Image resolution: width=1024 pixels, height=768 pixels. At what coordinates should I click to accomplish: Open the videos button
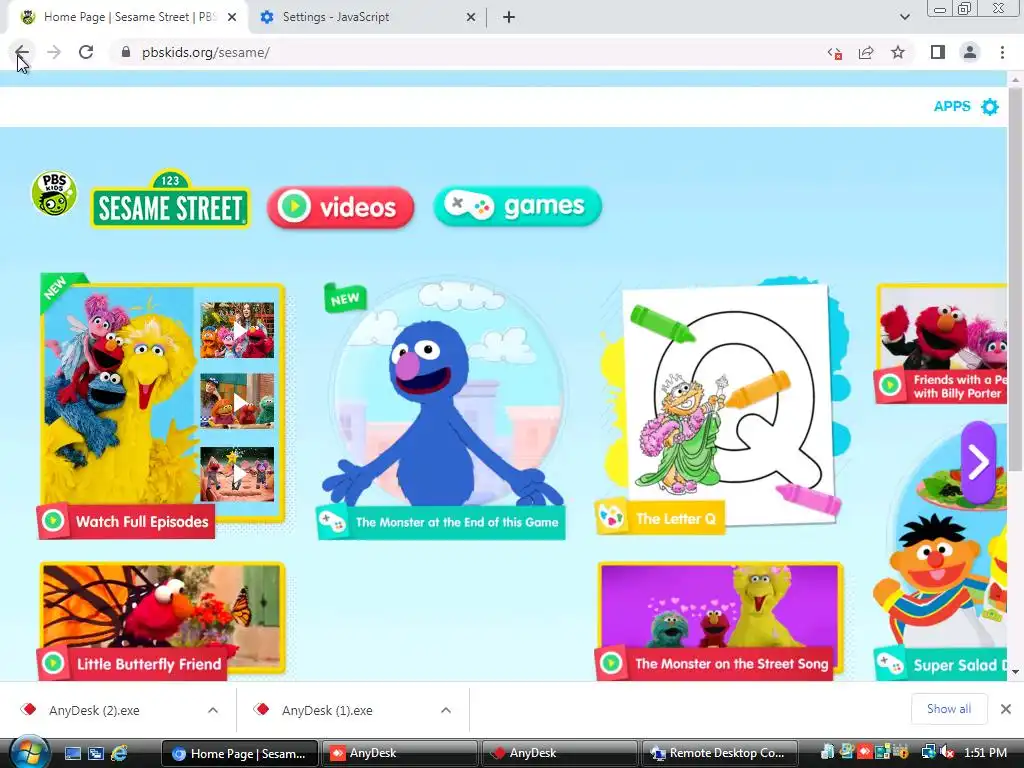[340, 207]
